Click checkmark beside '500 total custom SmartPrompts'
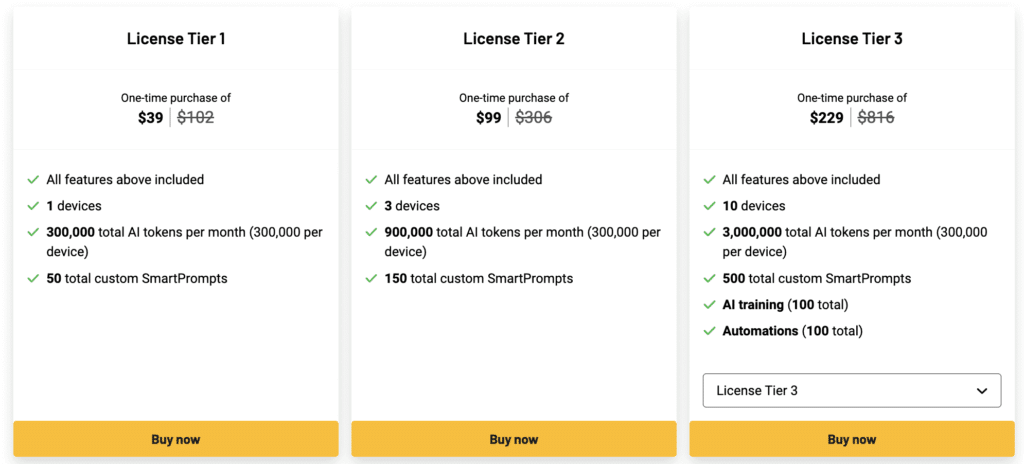 click(x=709, y=278)
